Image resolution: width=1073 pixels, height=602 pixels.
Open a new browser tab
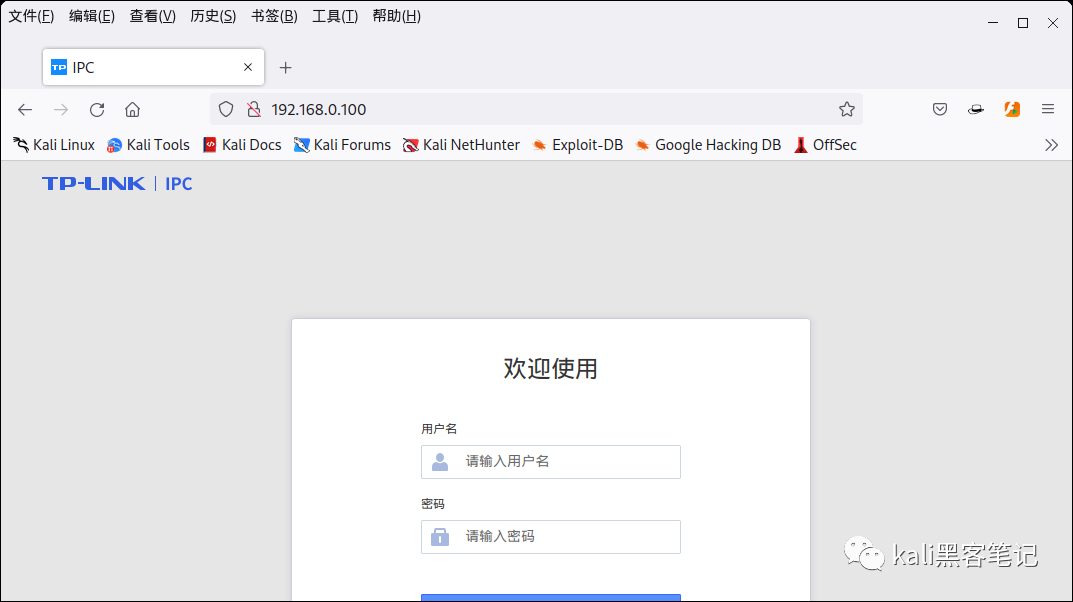[286, 68]
